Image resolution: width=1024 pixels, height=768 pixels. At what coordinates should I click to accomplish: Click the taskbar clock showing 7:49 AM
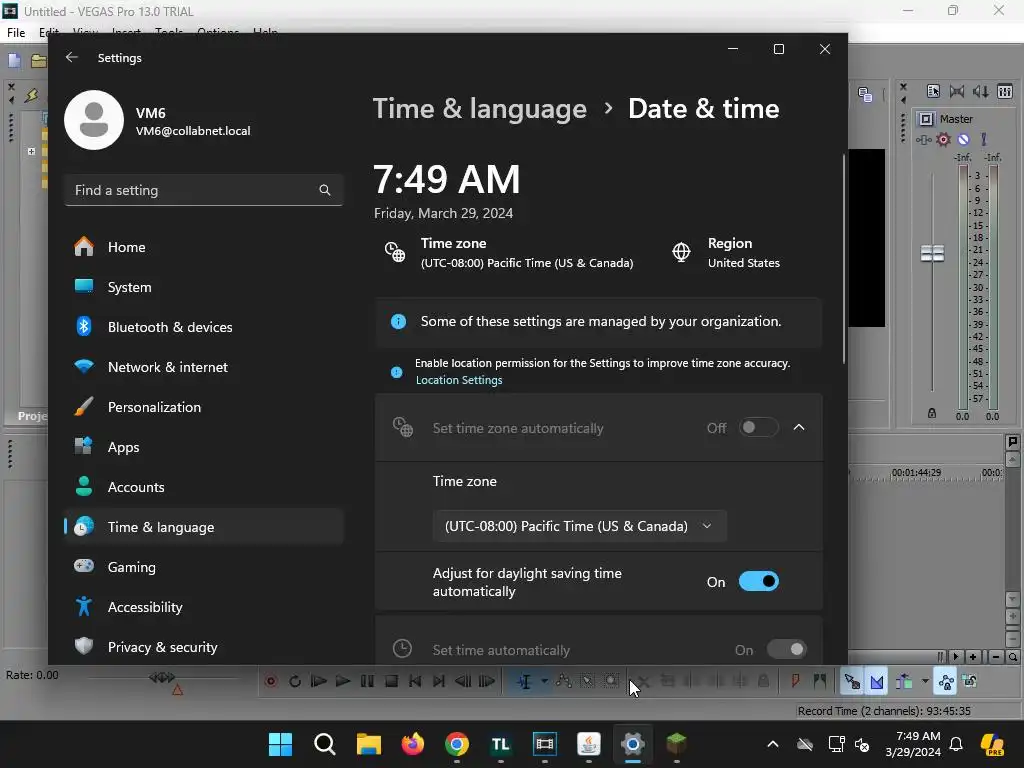(x=912, y=744)
